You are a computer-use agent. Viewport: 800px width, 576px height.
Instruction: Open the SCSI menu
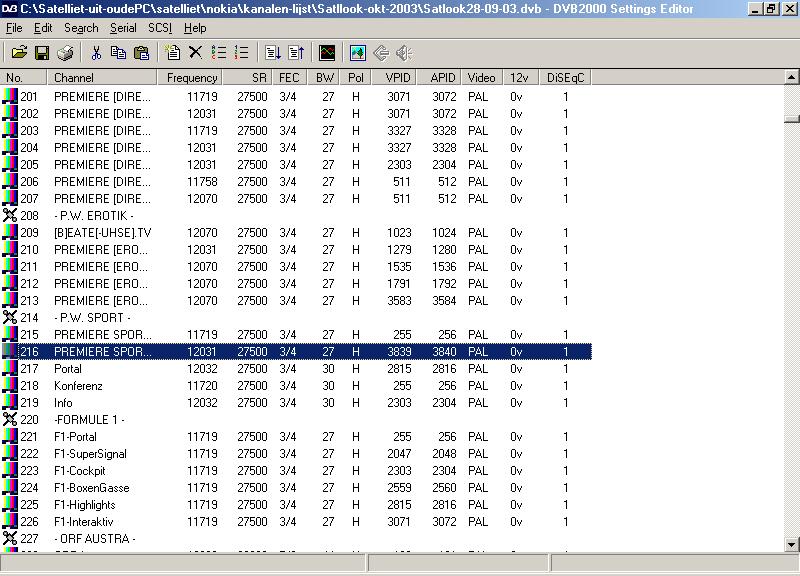(x=160, y=28)
